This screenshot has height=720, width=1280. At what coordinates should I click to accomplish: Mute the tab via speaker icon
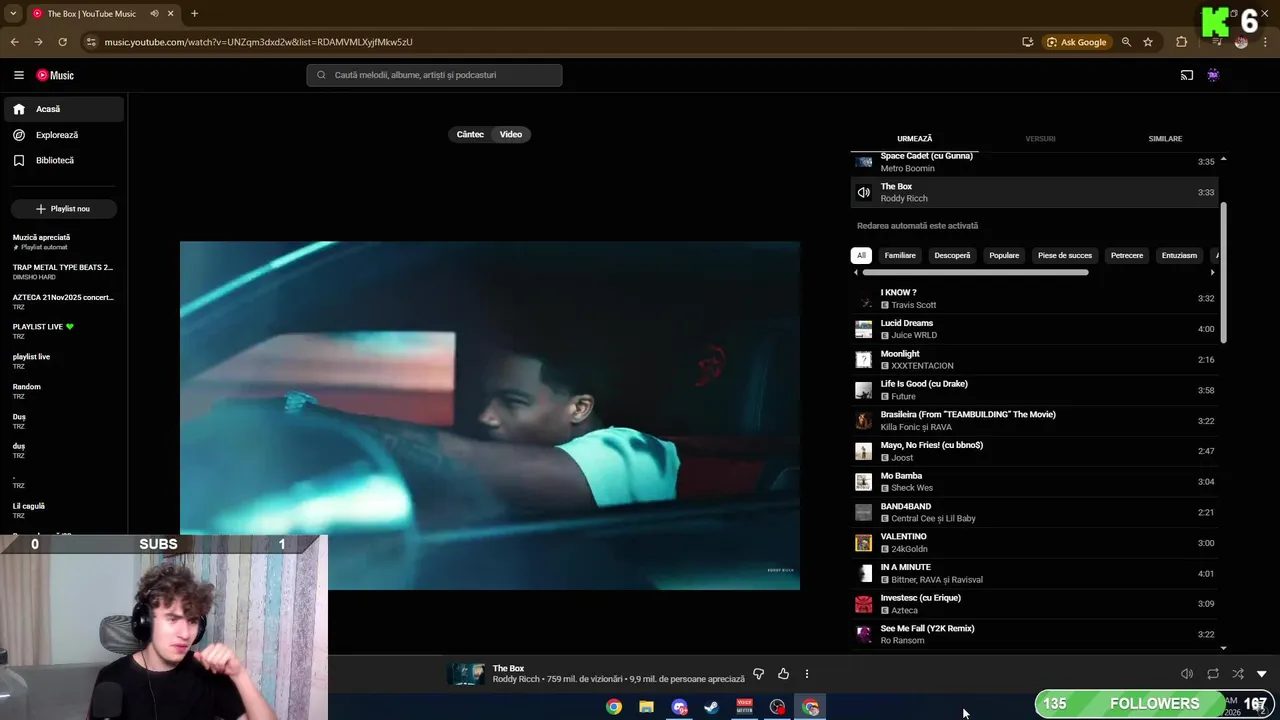click(155, 14)
